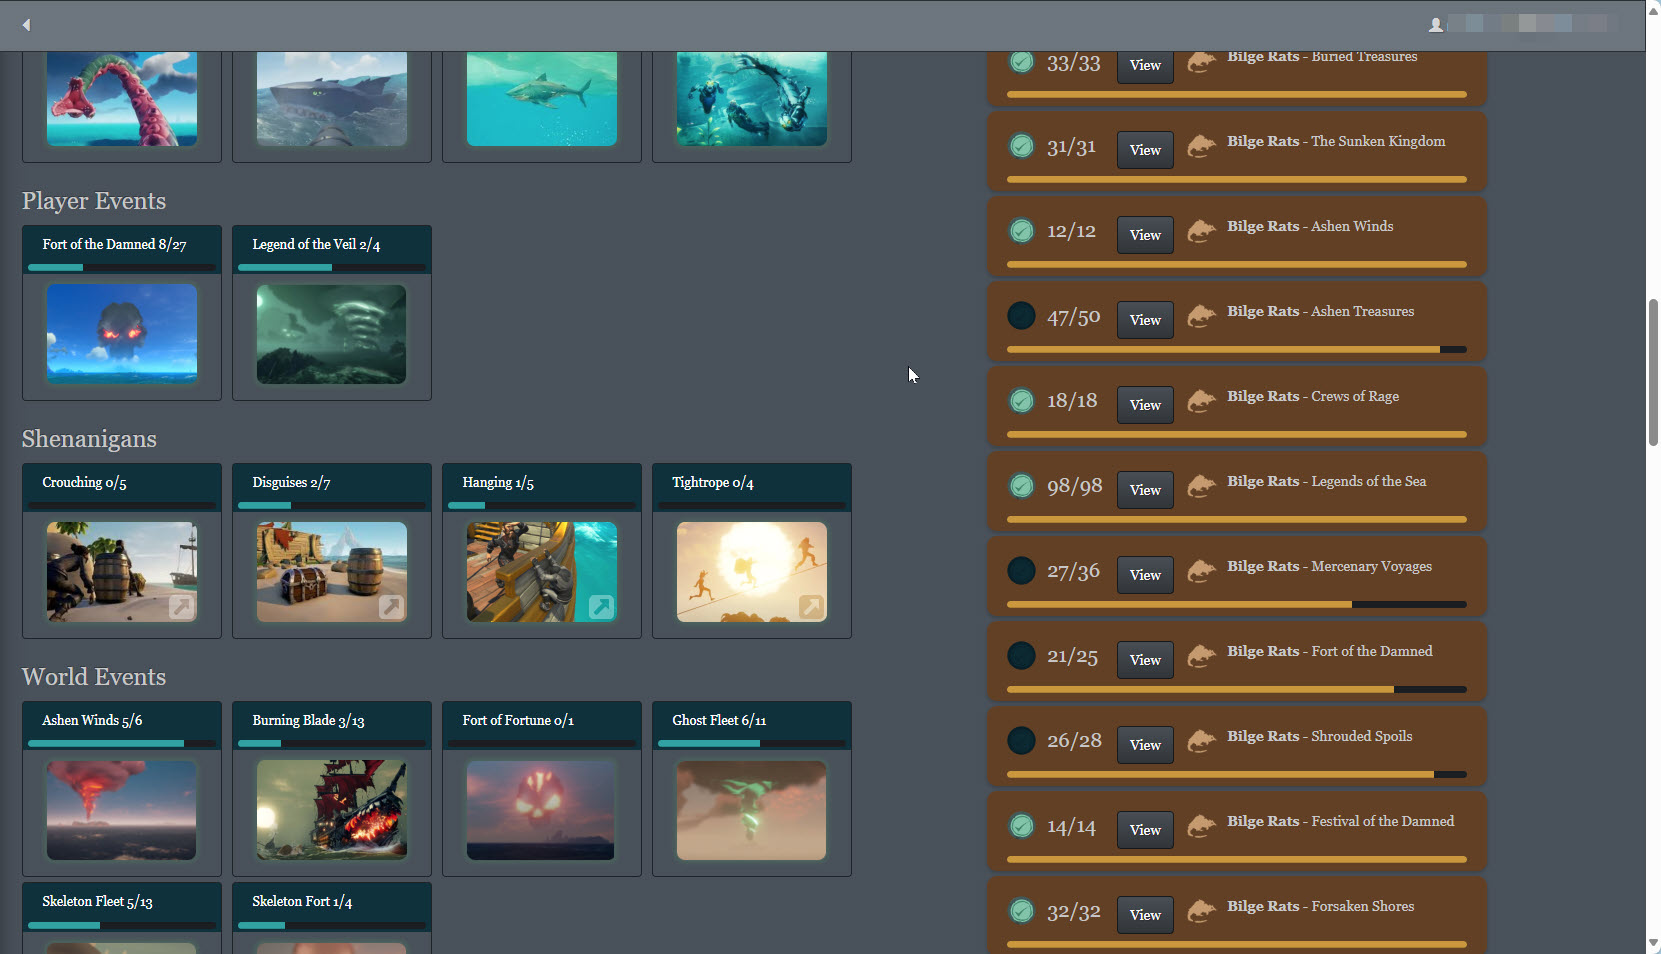Image resolution: width=1661 pixels, height=954 pixels.
Task: Toggle the completion circle for Crews of Rage
Action: click(x=1021, y=401)
